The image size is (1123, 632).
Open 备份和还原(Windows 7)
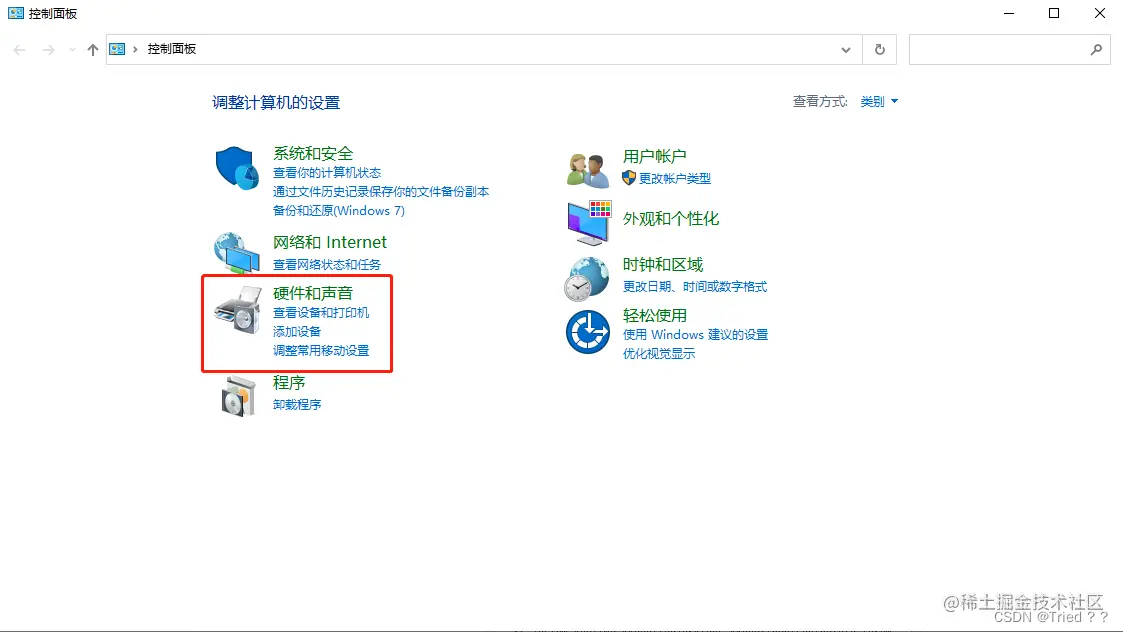click(x=338, y=211)
